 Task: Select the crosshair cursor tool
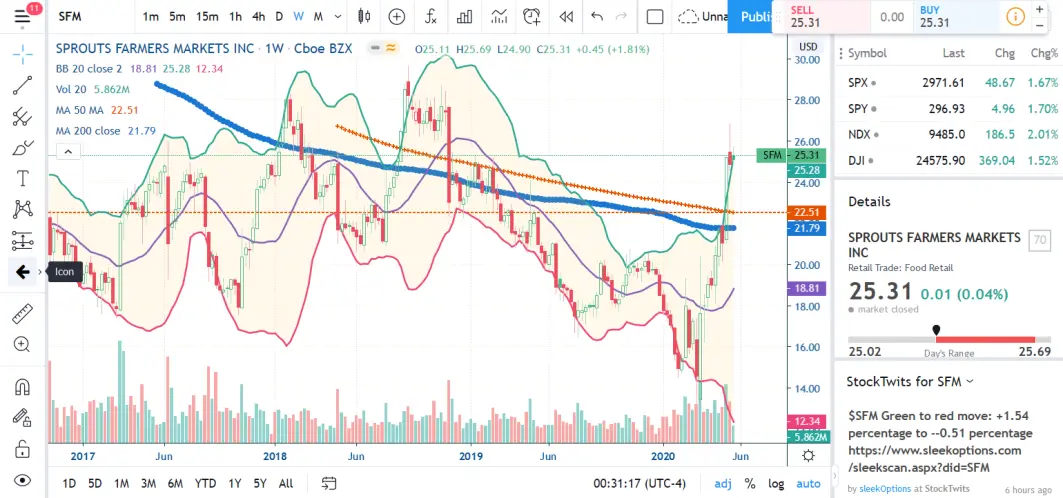[x=22, y=55]
